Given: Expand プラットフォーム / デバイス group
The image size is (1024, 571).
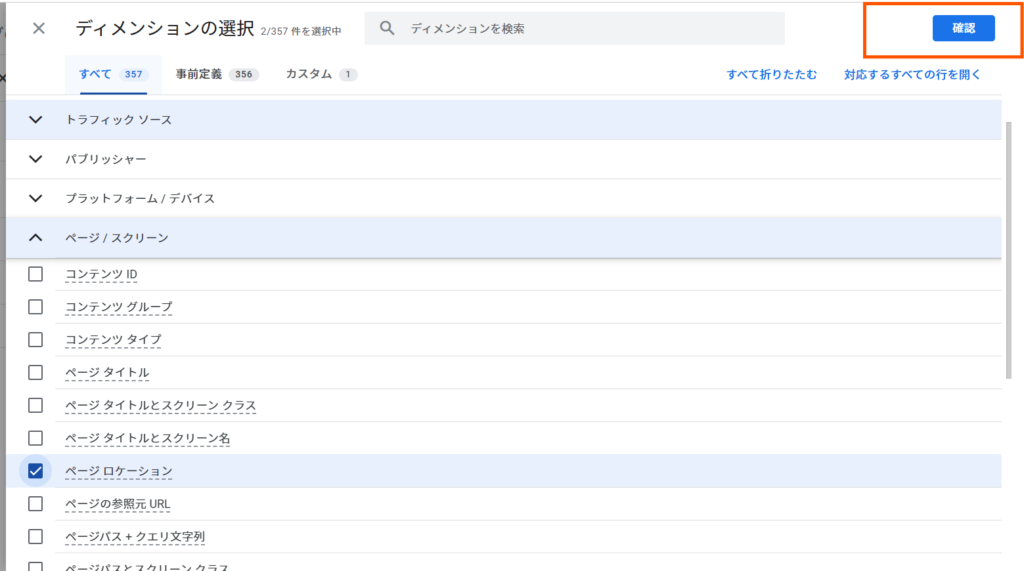Looking at the screenshot, I should (x=36, y=198).
